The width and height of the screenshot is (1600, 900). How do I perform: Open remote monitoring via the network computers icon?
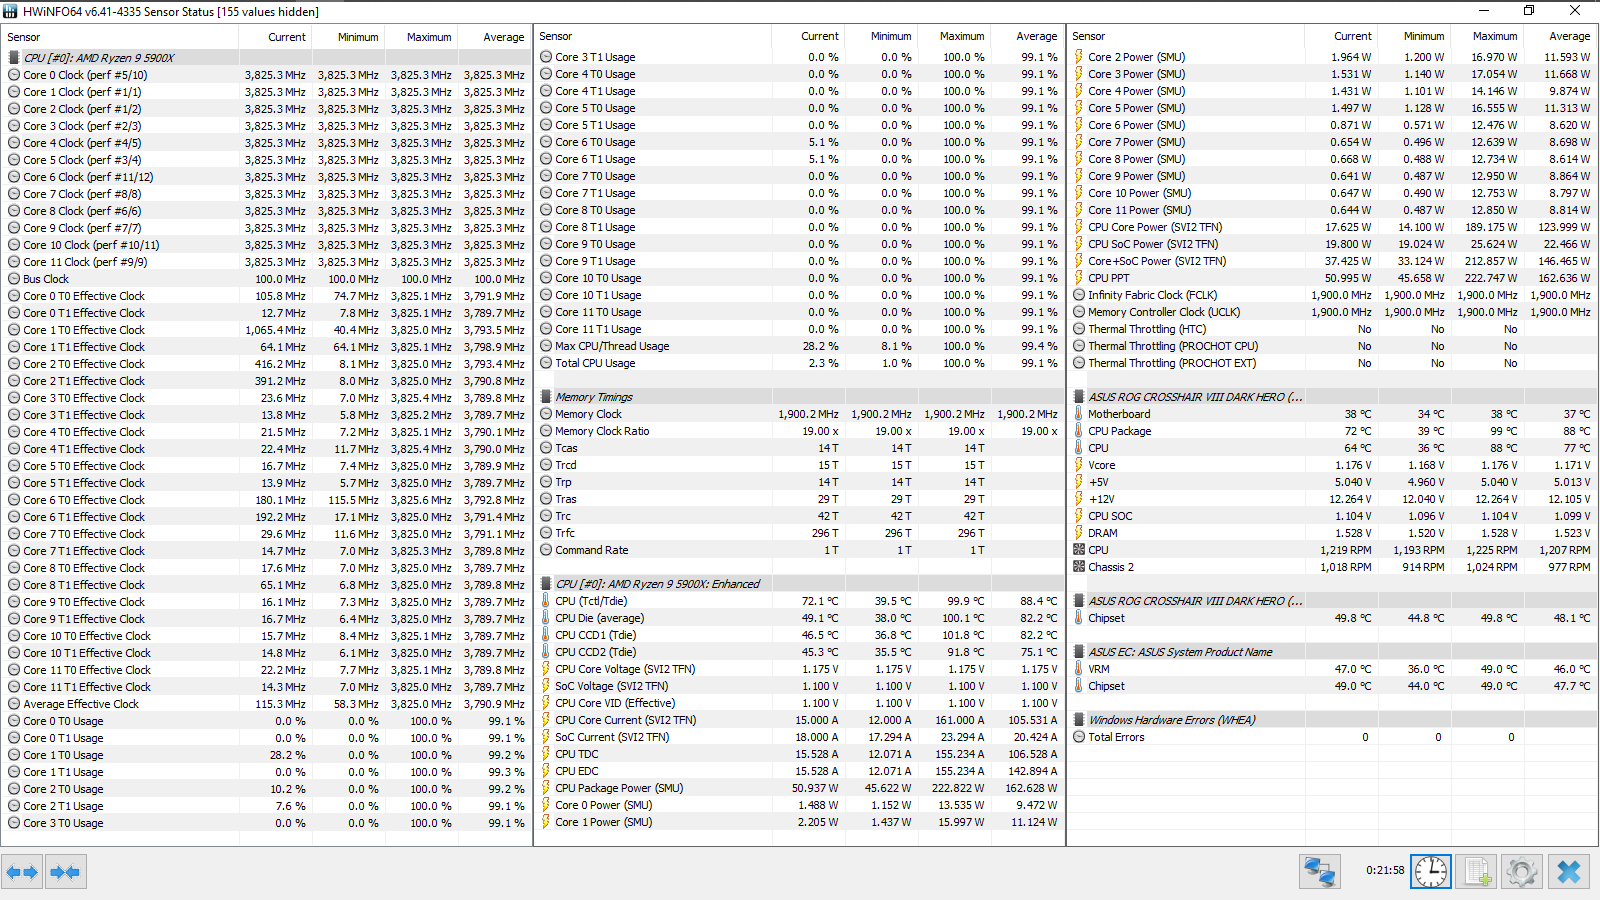pos(1320,872)
